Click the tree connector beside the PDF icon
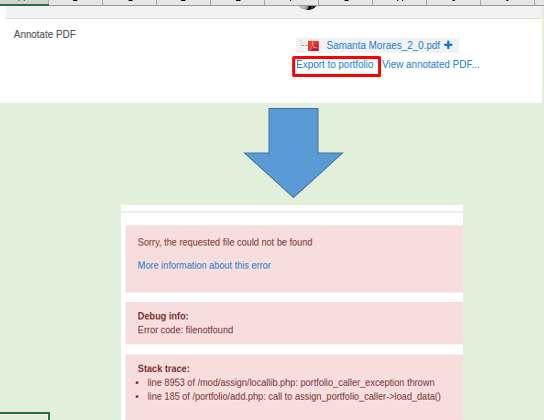Screen dimensions: 544x420 coord(303,44)
